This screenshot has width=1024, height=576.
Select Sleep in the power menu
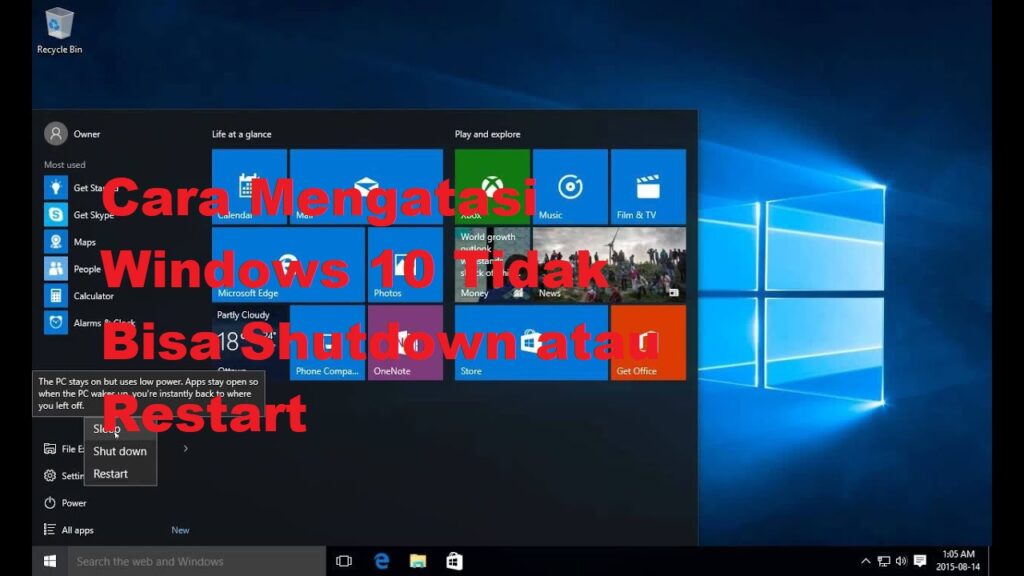click(x=120, y=428)
